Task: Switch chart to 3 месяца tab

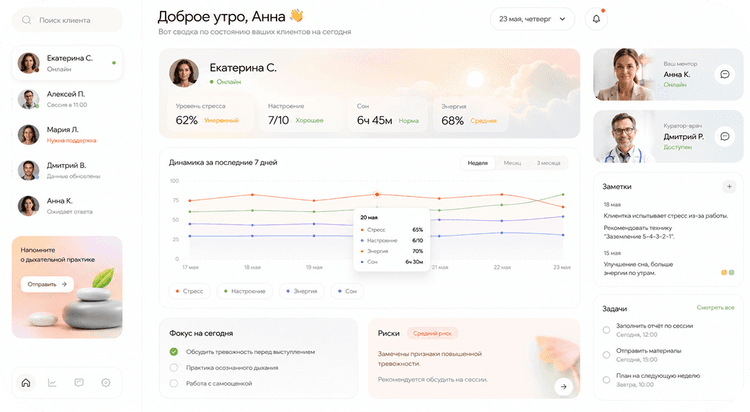Action: click(548, 163)
